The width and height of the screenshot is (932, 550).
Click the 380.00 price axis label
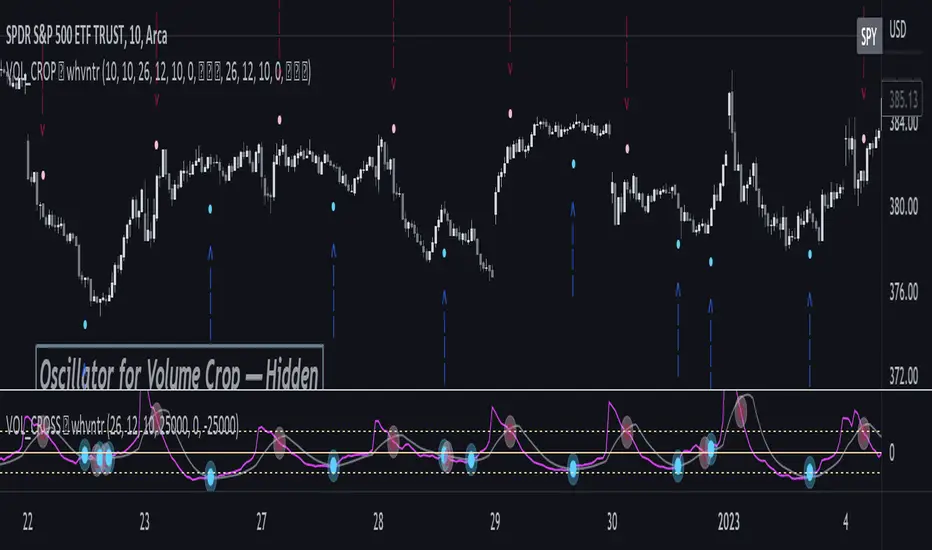pyautogui.click(x=903, y=207)
